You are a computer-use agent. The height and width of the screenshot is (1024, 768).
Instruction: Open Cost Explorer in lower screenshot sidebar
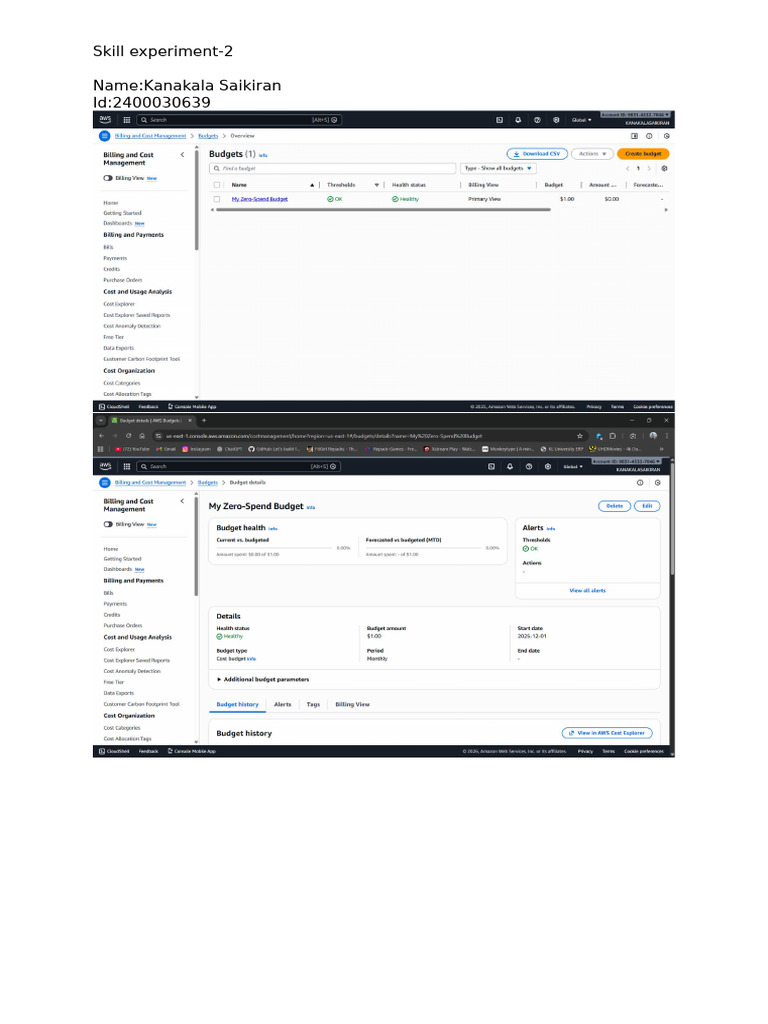pos(119,650)
